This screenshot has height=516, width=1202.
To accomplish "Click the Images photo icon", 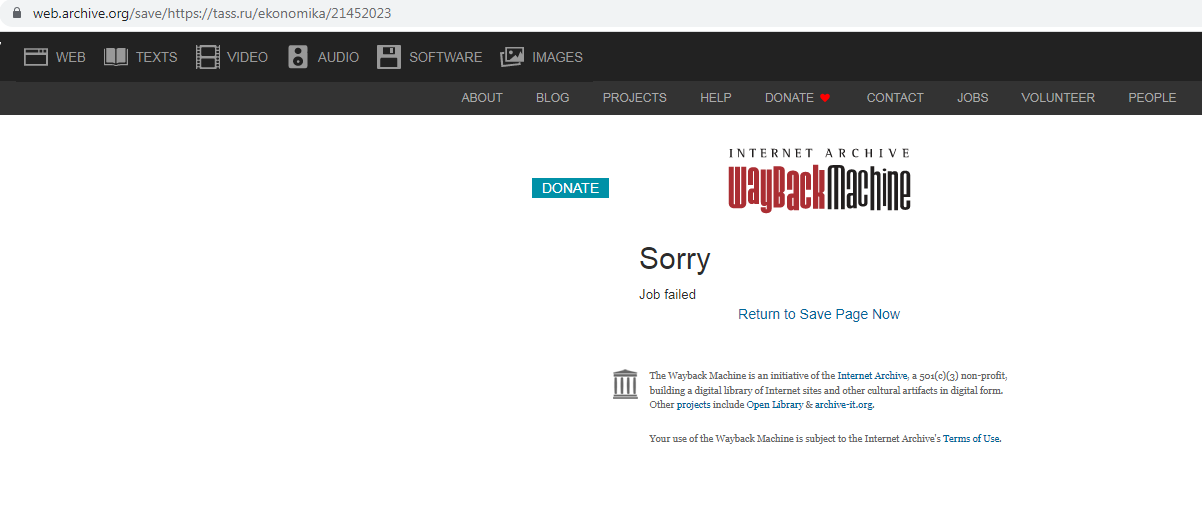I will [512, 57].
